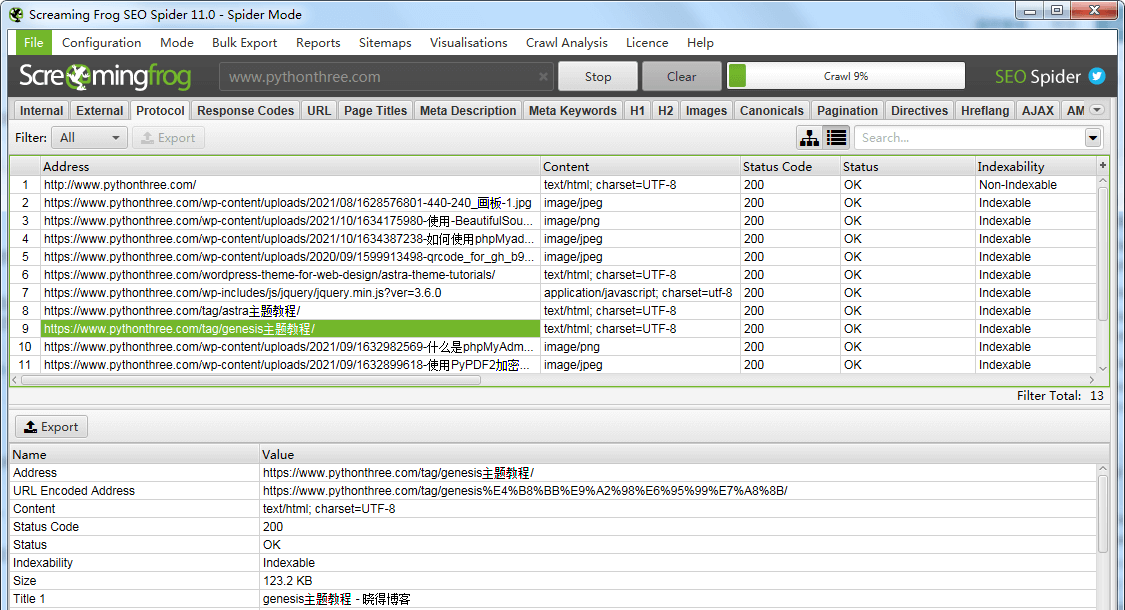Clear URL with the X icon
Screen dimensions: 1125x610
[543, 77]
